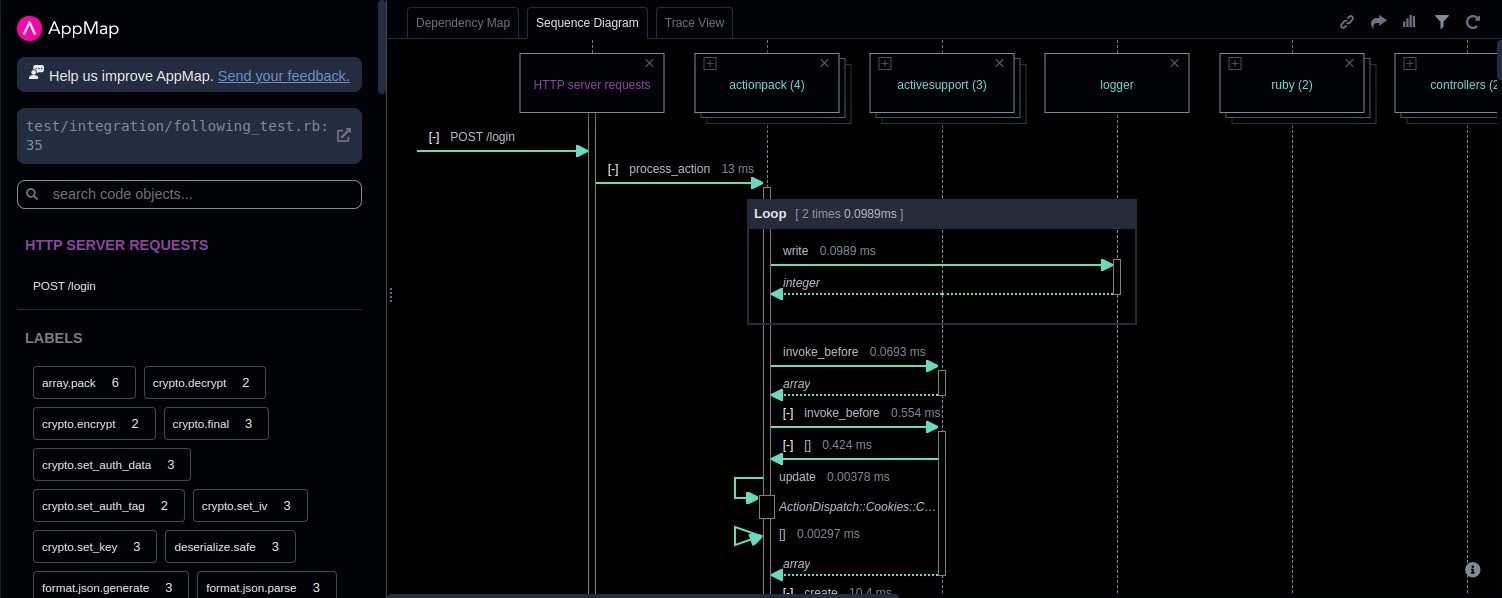Collapse the process_action call
This screenshot has height=598, width=1502.
point(613,169)
